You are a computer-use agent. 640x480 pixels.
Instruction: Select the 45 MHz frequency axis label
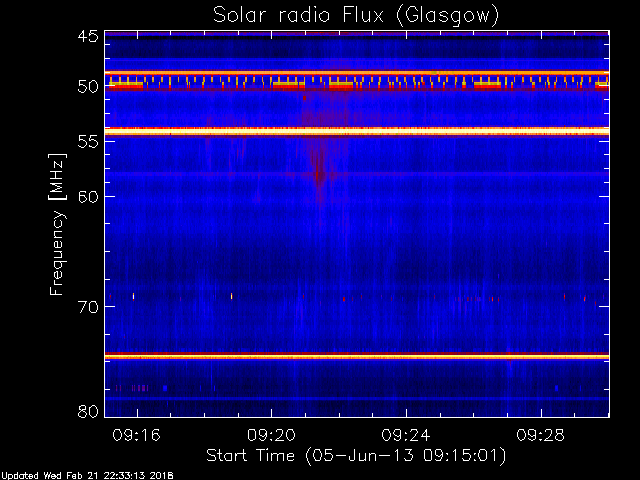pos(88,36)
